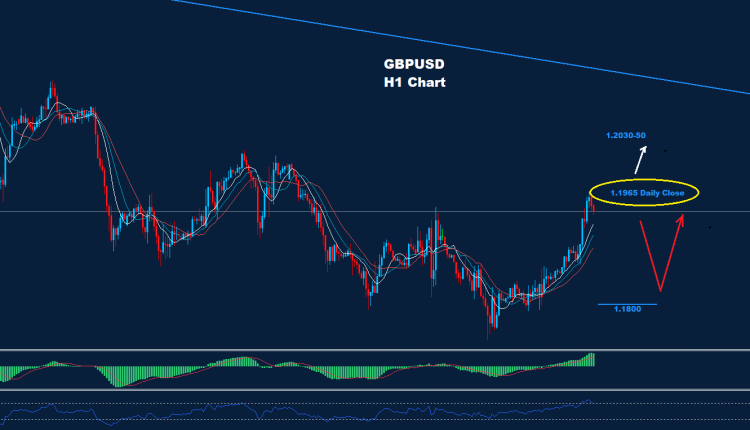
Task: Click the tallest green histogram bar at right
Action: [592, 360]
